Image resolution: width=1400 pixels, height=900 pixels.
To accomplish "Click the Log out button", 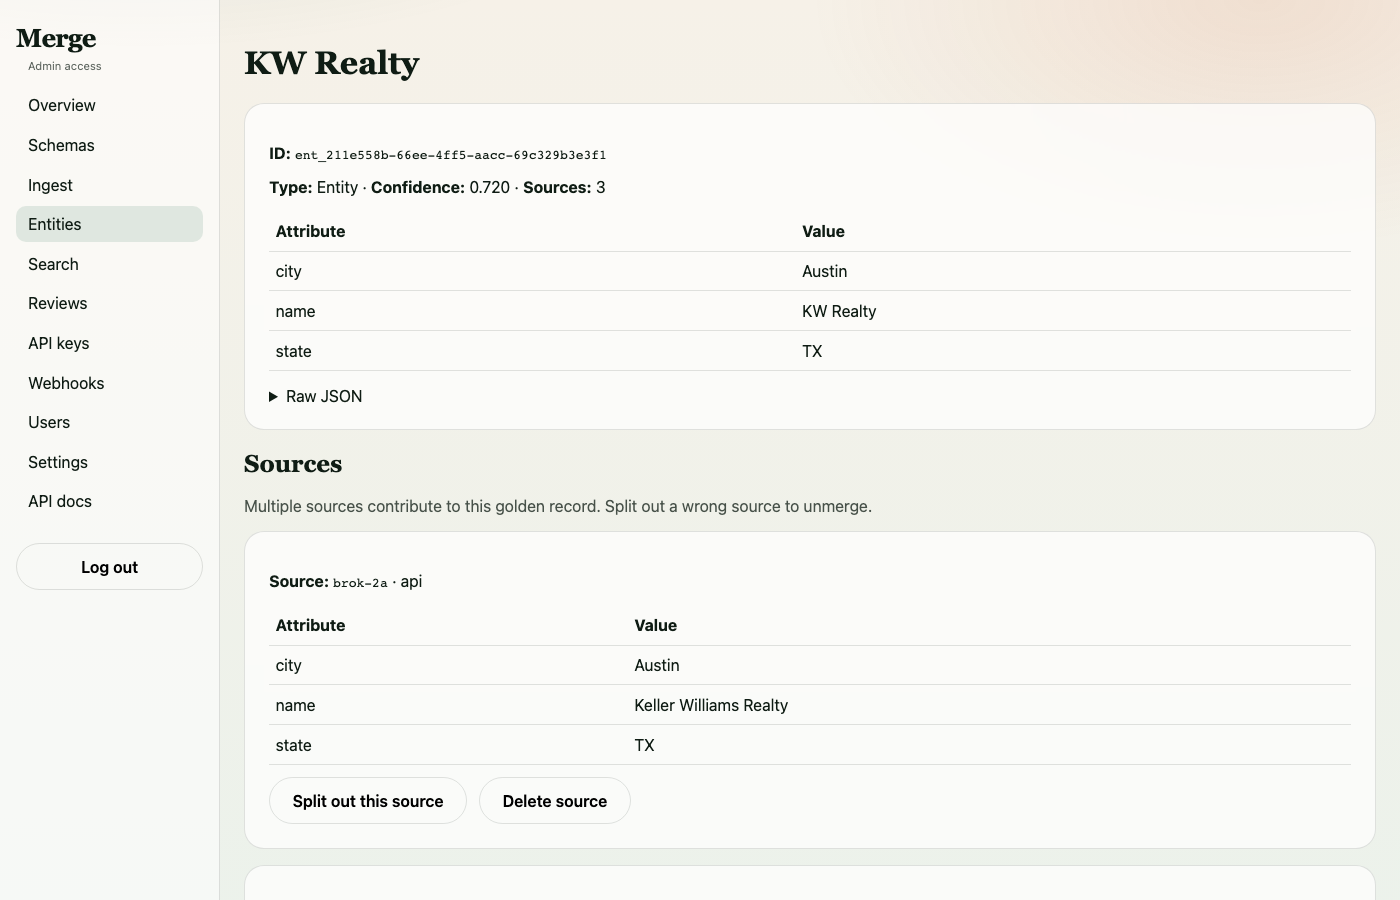I will (x=109, y=567).
